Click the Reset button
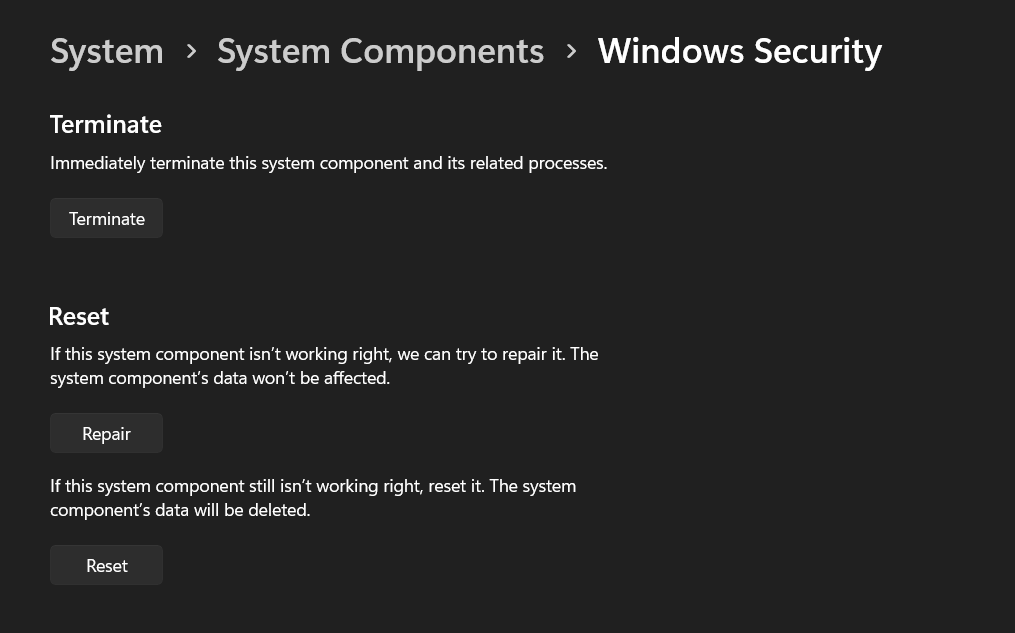Image resolution: width=1015 pixels, height=633 pixels. point(106,565)
